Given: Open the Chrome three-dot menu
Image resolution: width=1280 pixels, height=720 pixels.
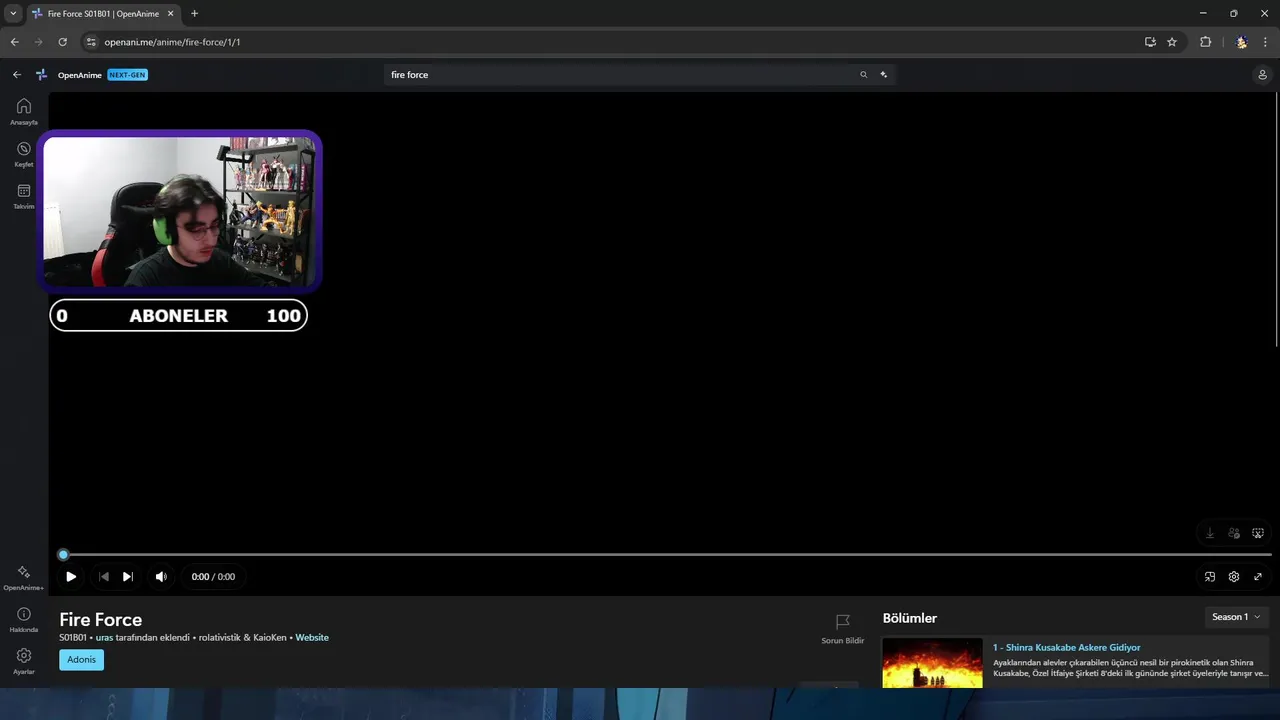Looking at the screenshot, I should coord(1266,42).
